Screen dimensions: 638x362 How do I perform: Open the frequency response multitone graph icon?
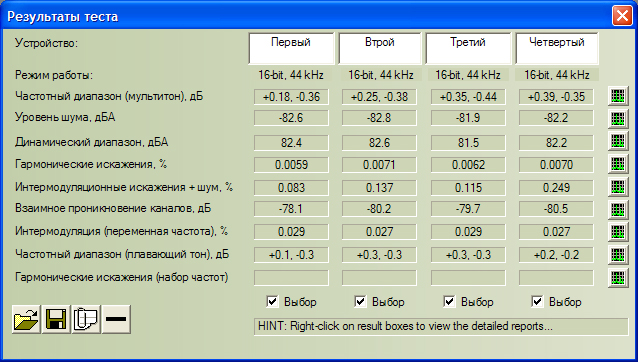pos(618,96)
